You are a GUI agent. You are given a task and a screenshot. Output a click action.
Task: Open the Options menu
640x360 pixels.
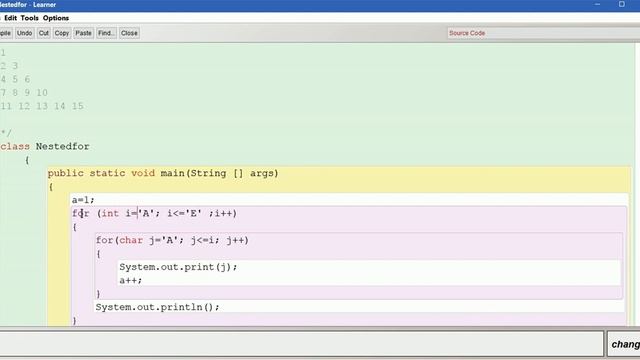tap(56, 18)
